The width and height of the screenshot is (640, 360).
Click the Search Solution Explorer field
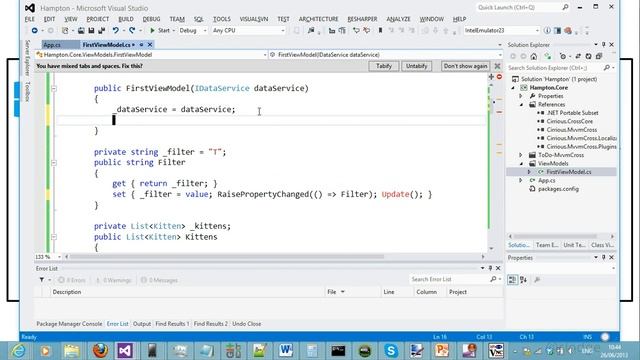coord(555,68)
